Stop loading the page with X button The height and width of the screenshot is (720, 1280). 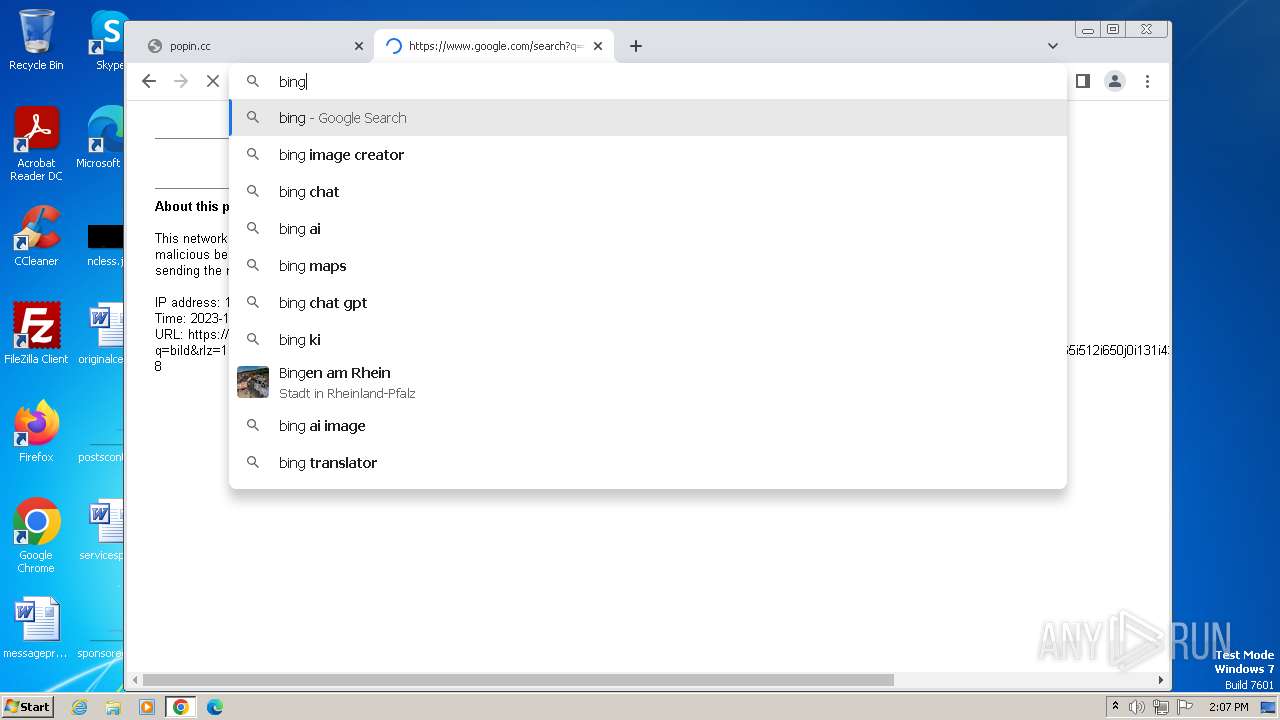coord(213,81)
